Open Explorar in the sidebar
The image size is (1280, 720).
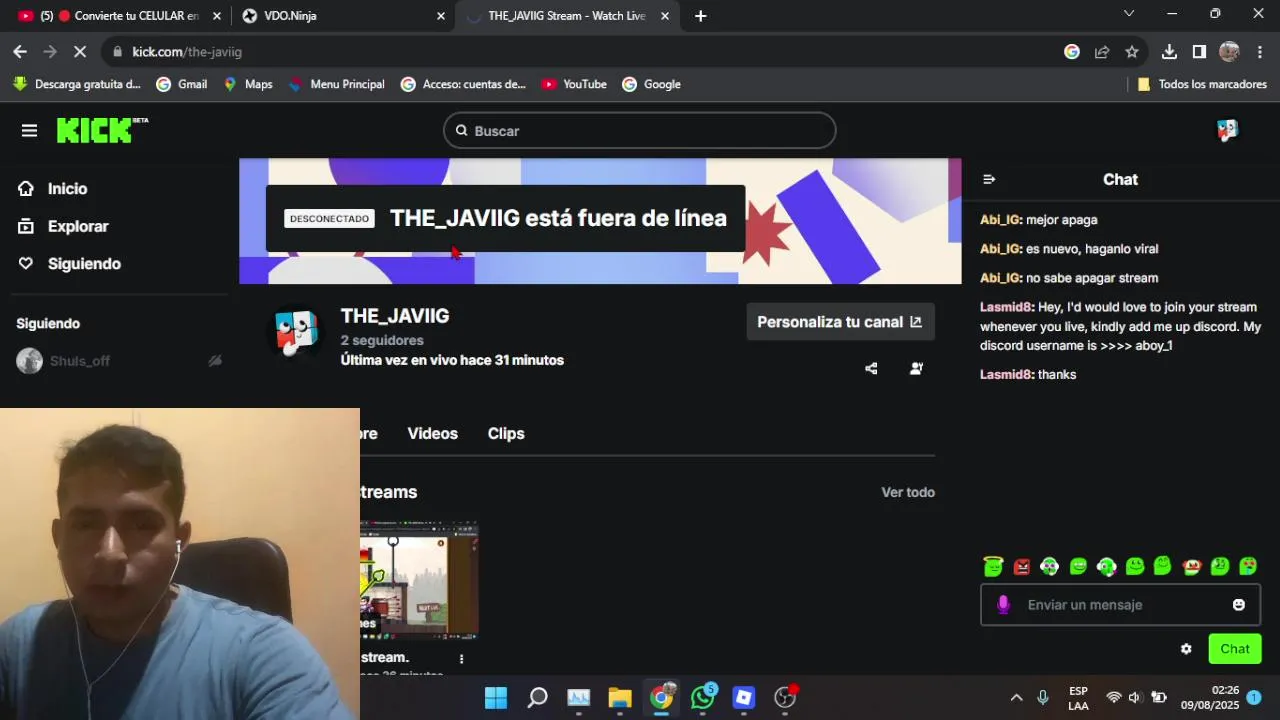coord(63,227)
